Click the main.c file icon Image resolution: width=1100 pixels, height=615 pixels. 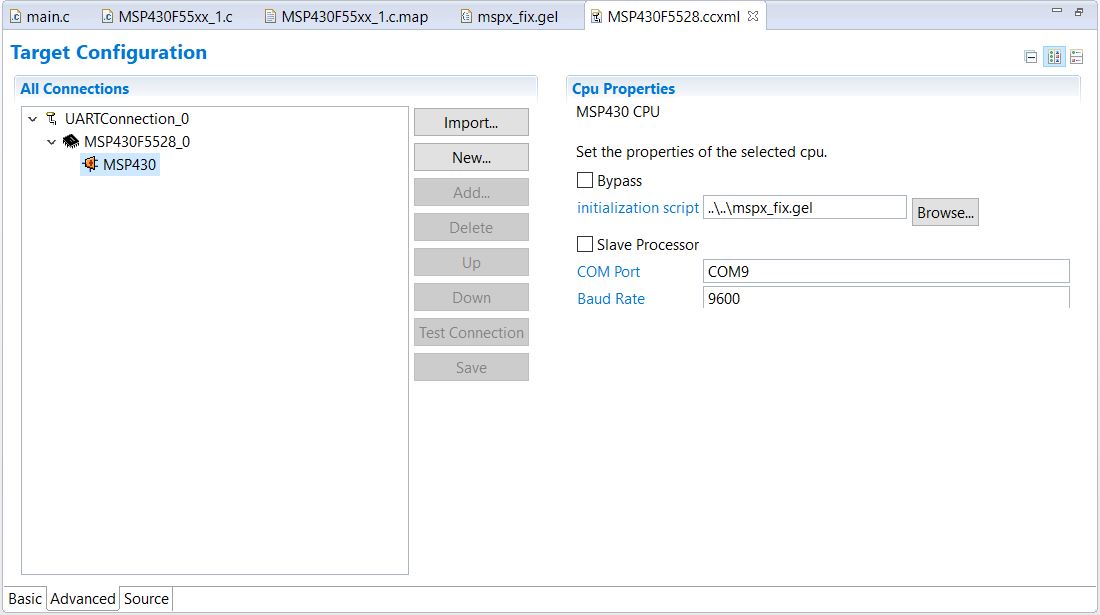(x=15, y=16)
